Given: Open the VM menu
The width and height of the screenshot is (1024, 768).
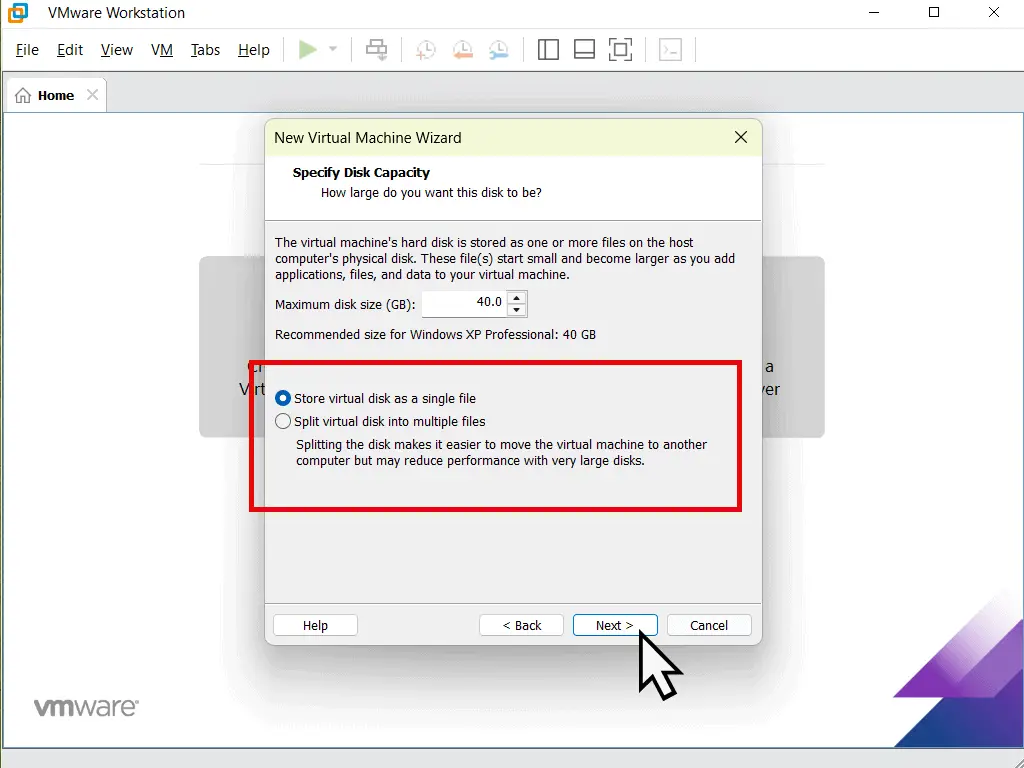Looking at the screenshot, I should 161,50.
